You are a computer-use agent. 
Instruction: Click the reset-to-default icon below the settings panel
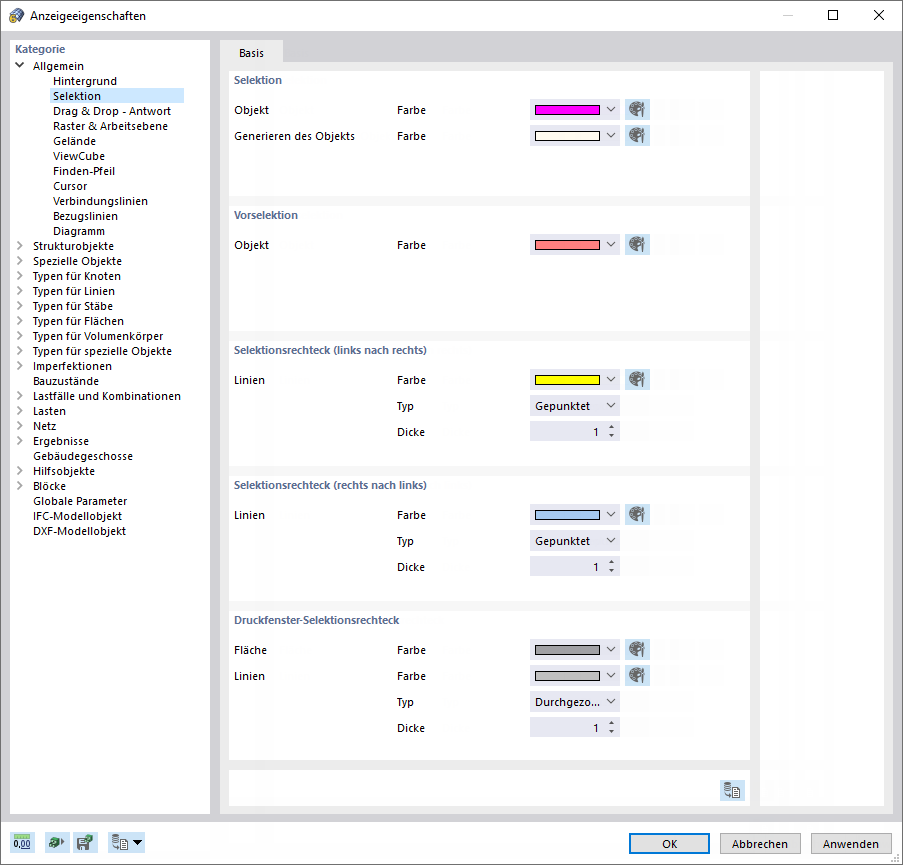point(732,790)
